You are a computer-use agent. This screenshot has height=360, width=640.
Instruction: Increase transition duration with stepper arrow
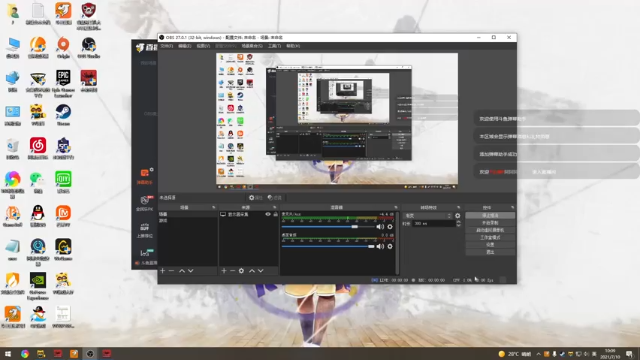coord(458,222)
